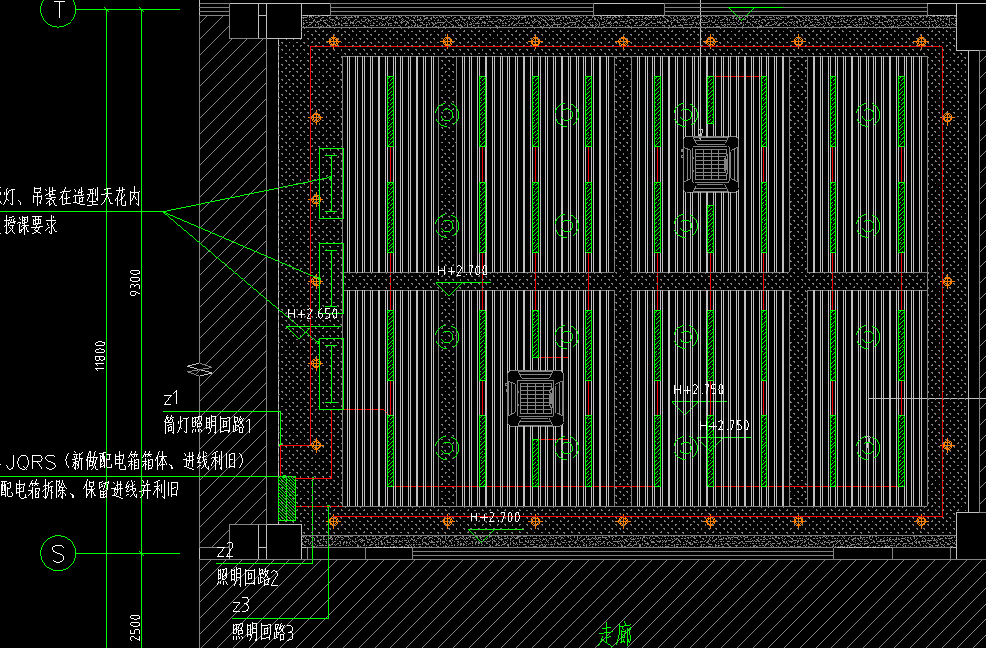Pick the H+2.700 label near the bottom wall
The height and width of the screenshot is (648, 986).
[496, 517]
